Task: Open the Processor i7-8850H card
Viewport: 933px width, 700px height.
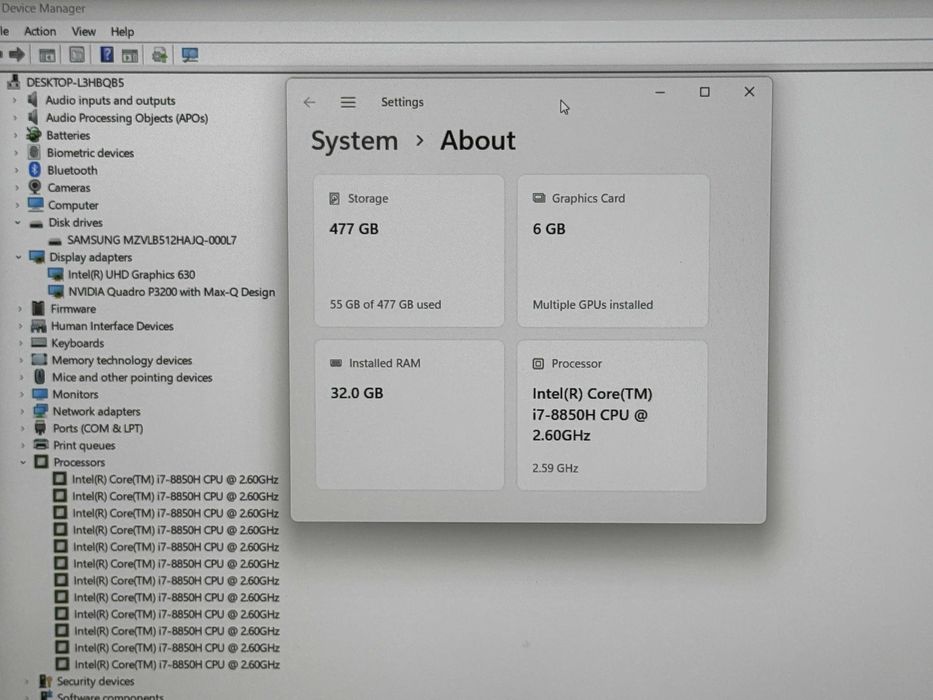Action: (x=612, y=415)
